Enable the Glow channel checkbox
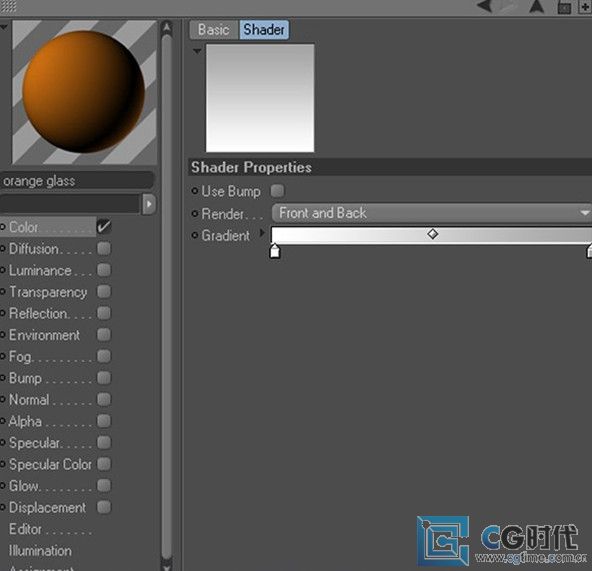 (x=104, y=485)
